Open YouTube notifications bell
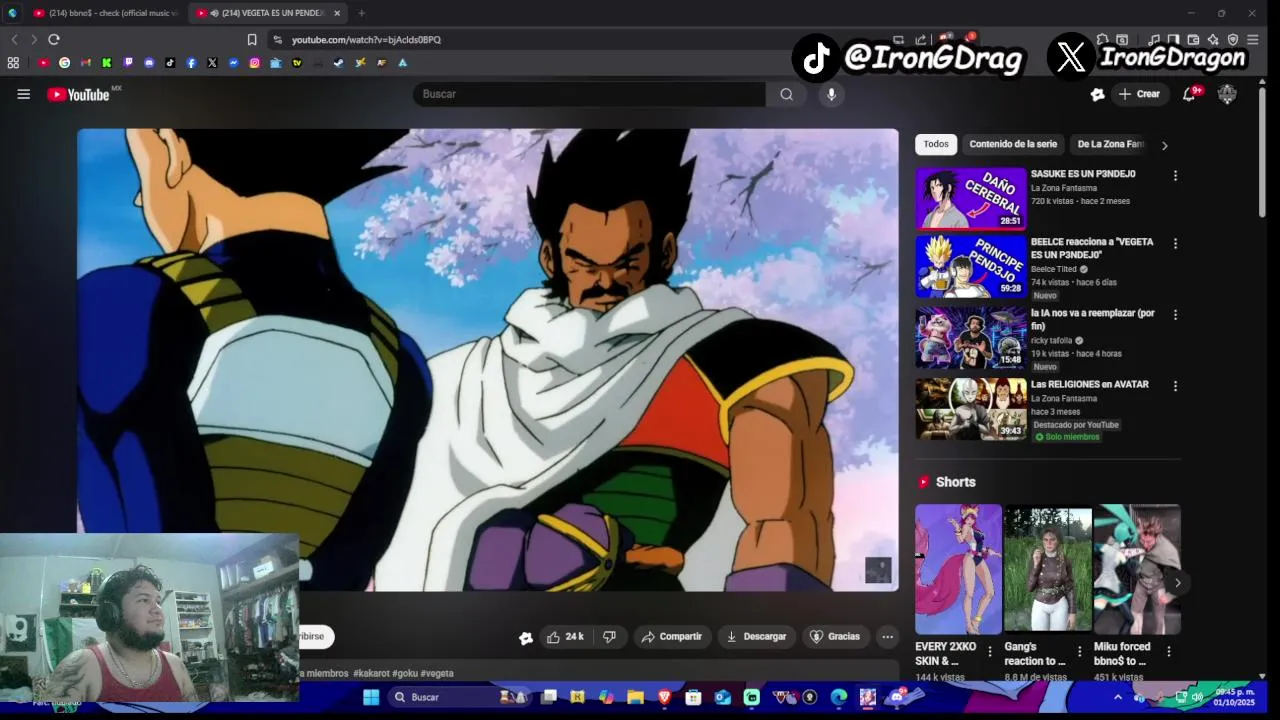 coord(1189,94)
